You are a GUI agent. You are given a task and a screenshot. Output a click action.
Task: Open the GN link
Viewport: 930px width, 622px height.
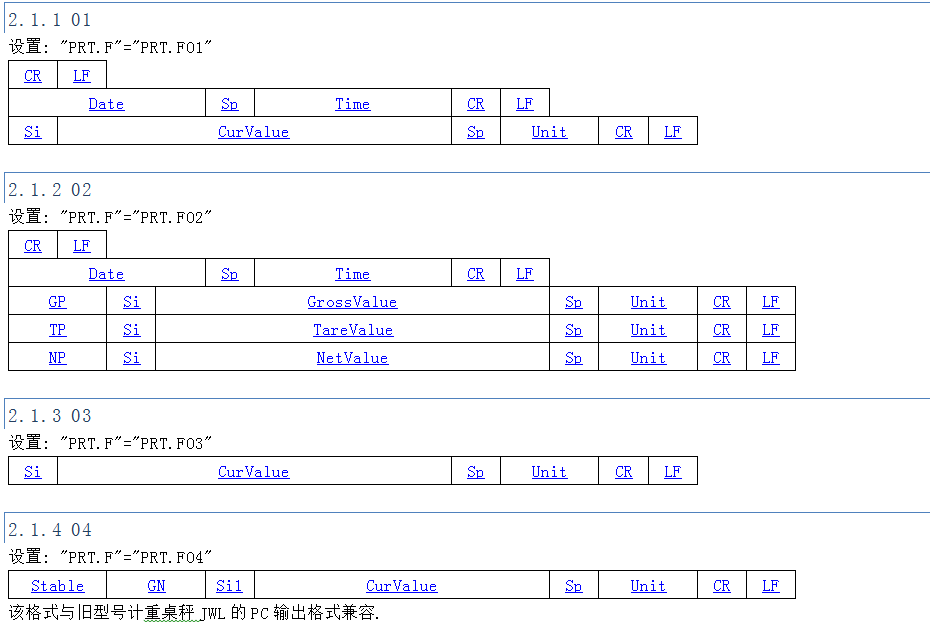[x=156, y=586]
